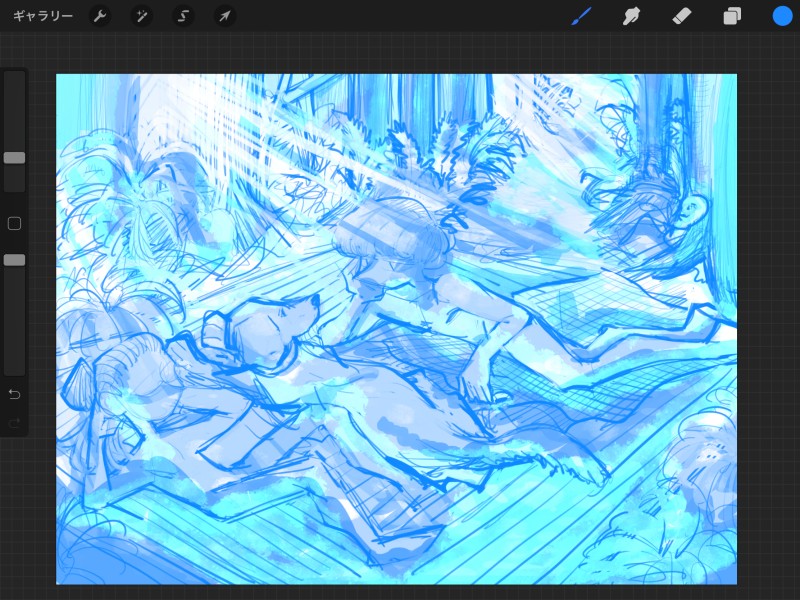
Task: Select the Eraser tool
Action: pos(682,16)
